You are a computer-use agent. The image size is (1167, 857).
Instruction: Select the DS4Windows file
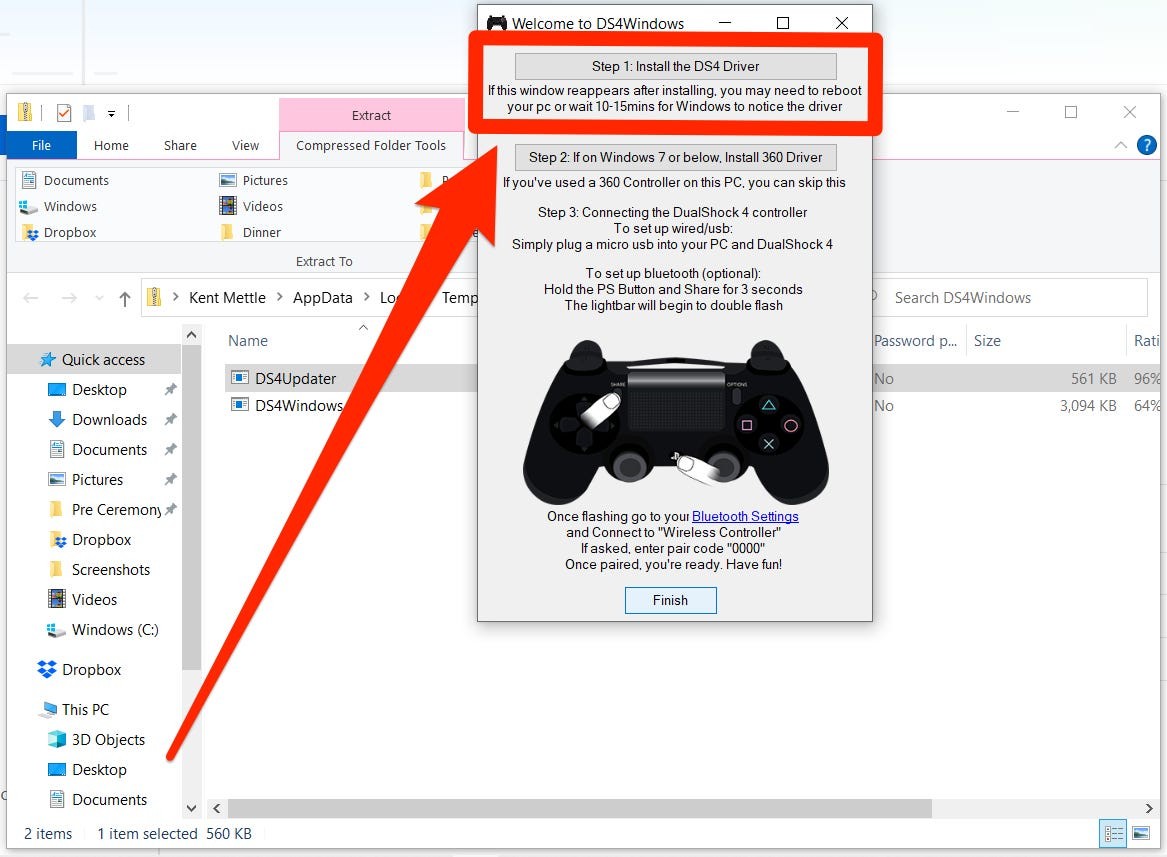click(298, 406)
